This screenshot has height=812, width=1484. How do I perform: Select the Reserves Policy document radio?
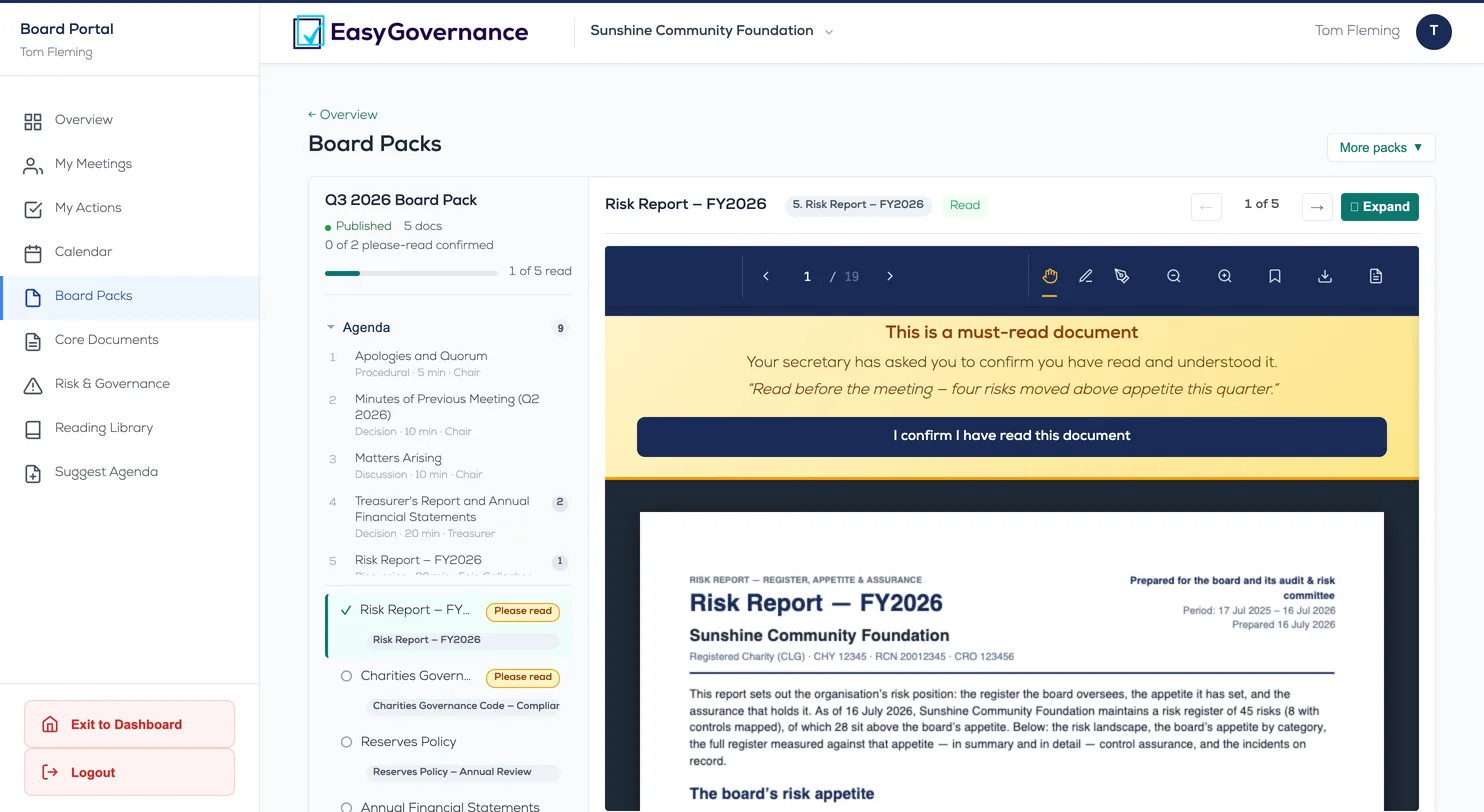point(346,742)
